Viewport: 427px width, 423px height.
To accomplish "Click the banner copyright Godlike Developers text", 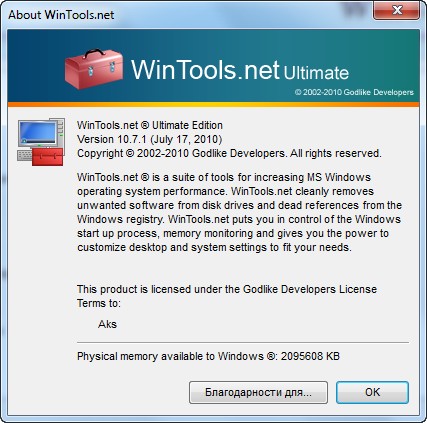I will pyautogui.click(x=354, y=92).
